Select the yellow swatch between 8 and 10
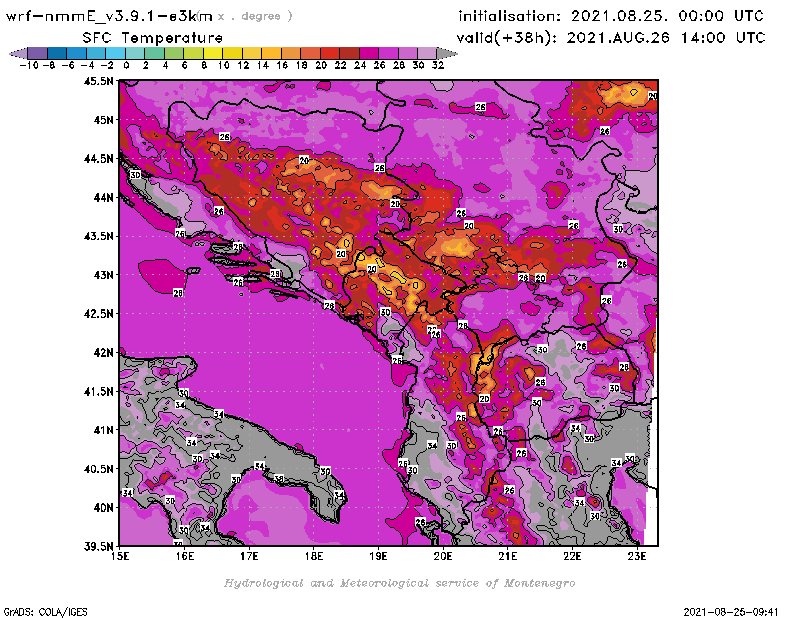800x618 pixels. (213, 53)
